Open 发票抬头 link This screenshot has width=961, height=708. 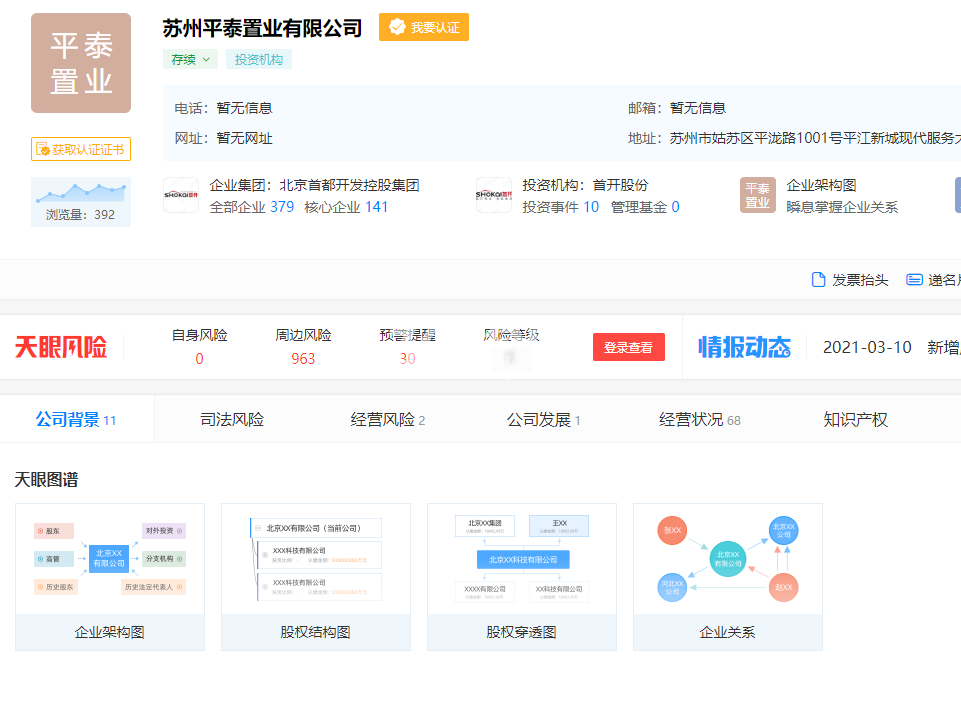point(860,280)
